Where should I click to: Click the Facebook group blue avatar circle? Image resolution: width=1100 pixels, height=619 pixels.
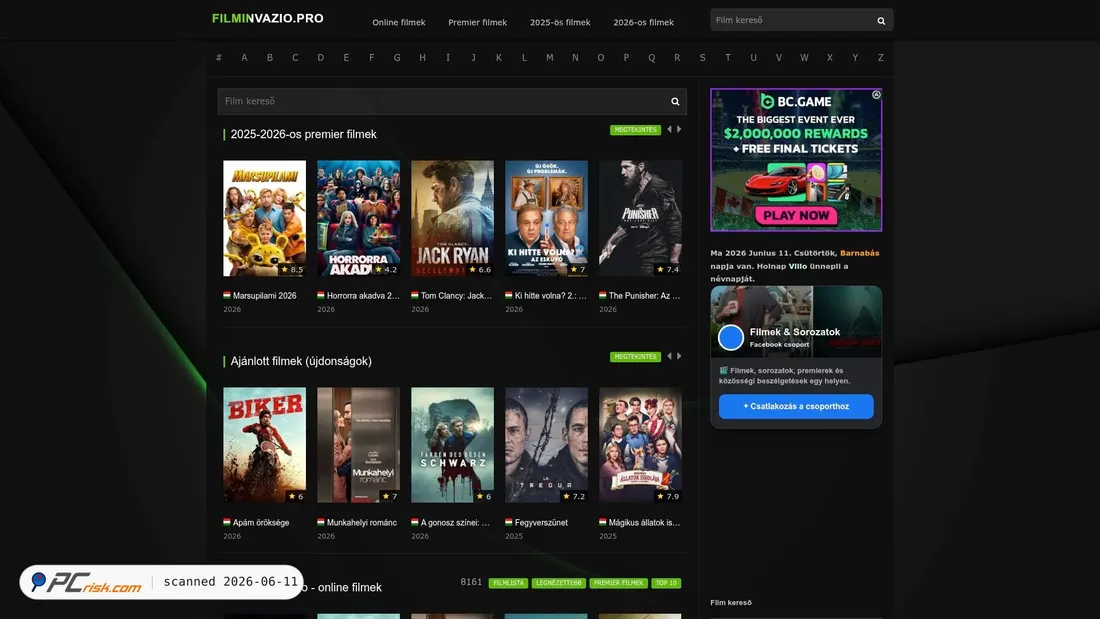730,338
